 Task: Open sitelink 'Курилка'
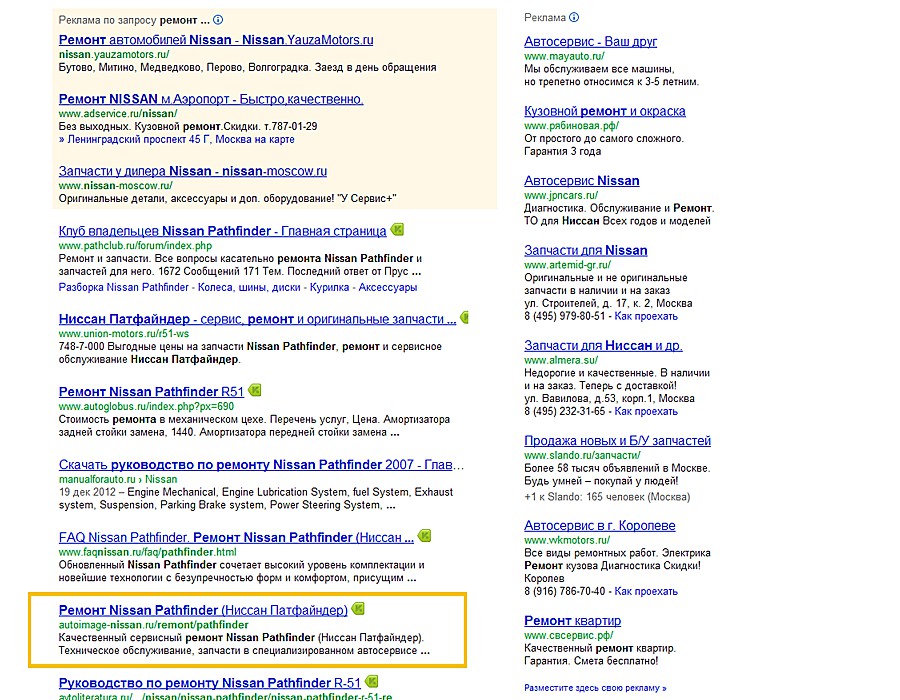pyautogui.click(x=329, y=287)
